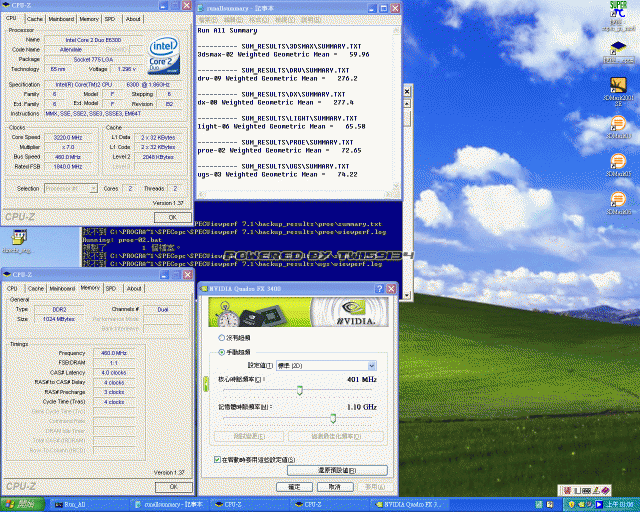Click the Core Speed value 3220.0 MHz
The width and height of the screenshot is (640, 512).
tap(68, 137)
